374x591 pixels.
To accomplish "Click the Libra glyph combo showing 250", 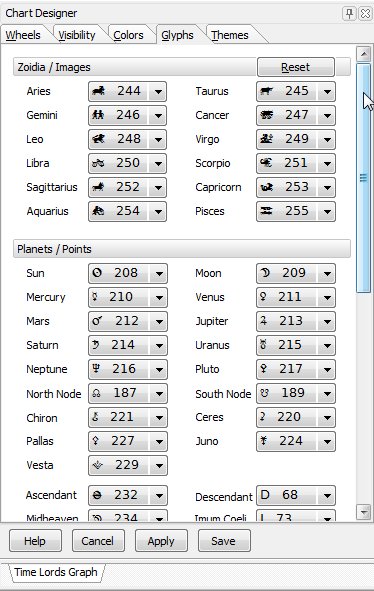I will pyautogui.click(x=127, y=163).
